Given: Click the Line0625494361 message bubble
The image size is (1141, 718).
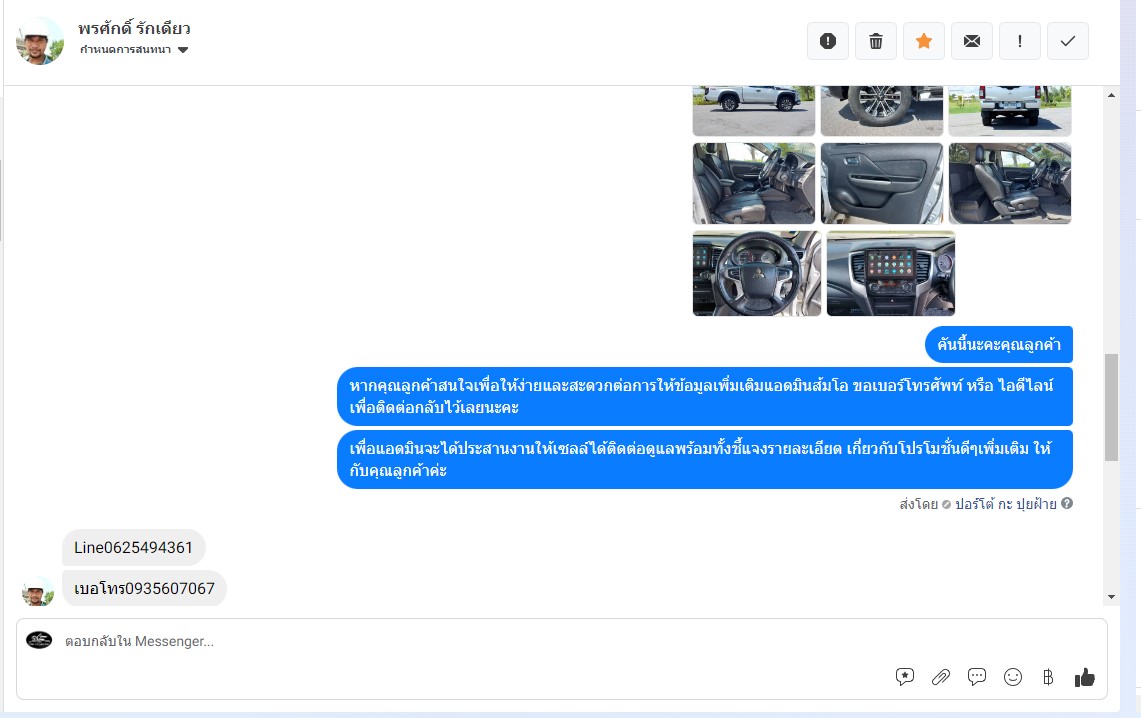Looking at the screenshot, I should [x=134, y=548].
